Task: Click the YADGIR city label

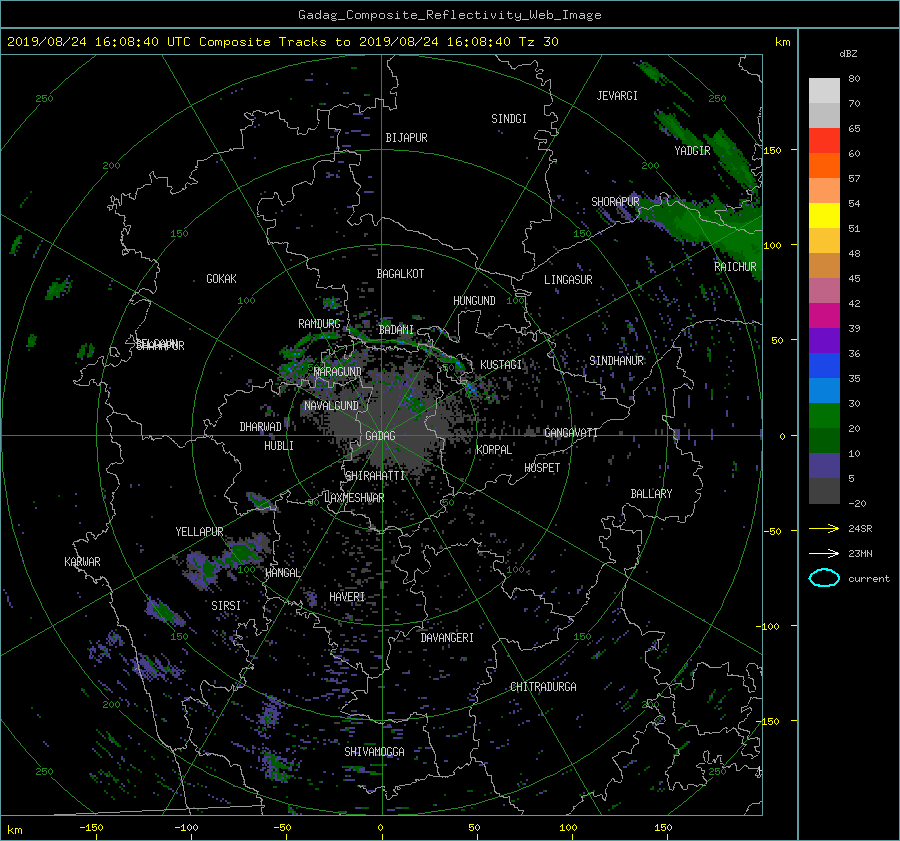Action: (x=692, y=150)
